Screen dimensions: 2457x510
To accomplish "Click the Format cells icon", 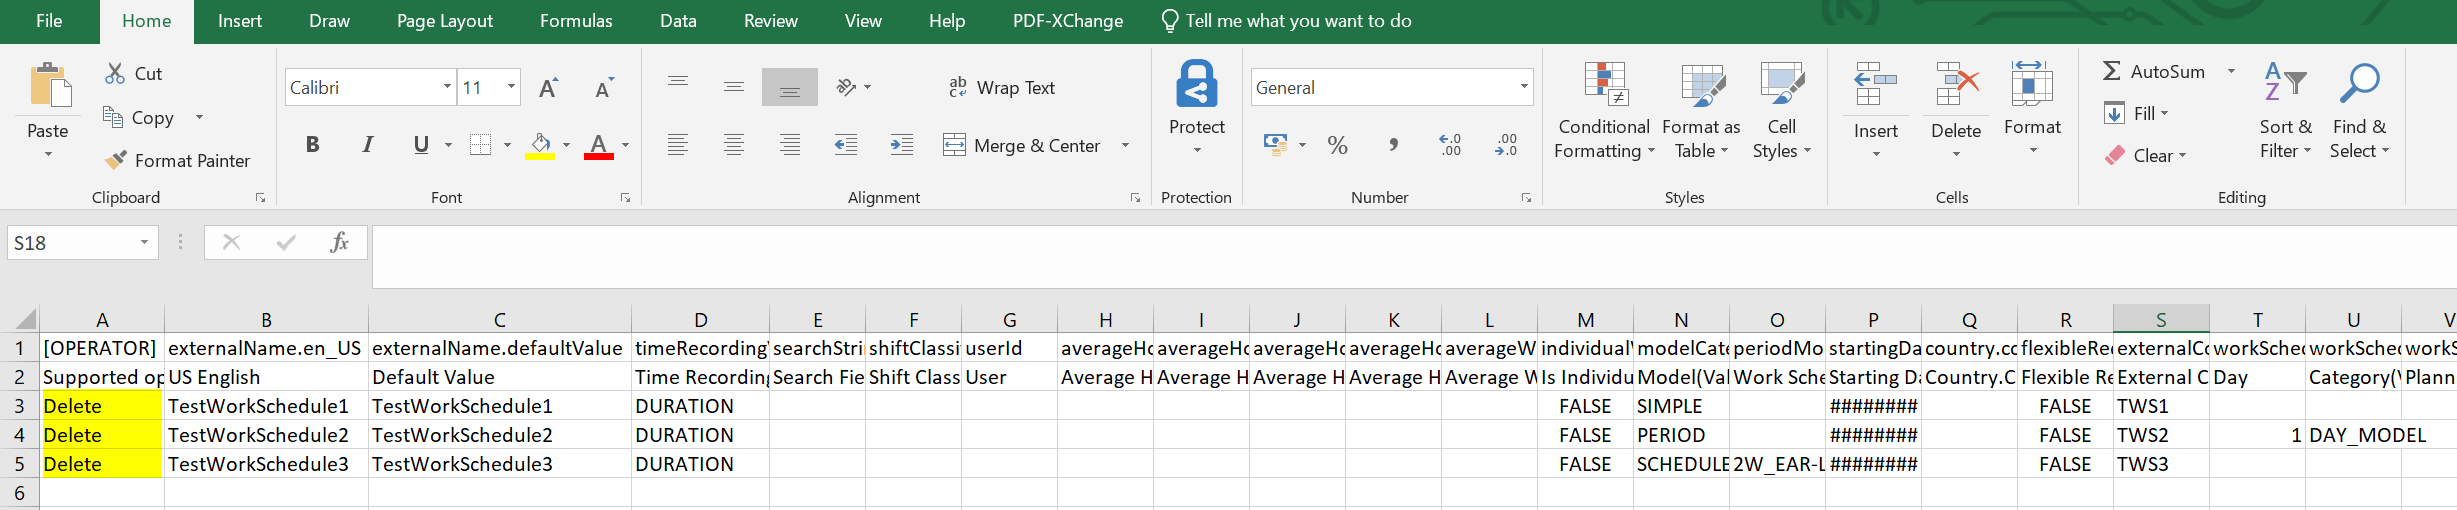I will pyautogui.click(x=2032, y=83).
